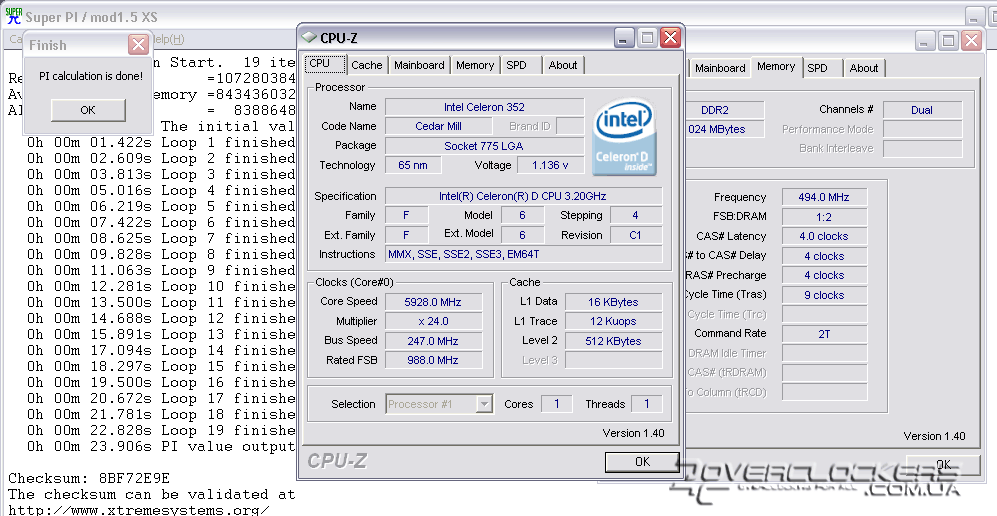Viewport: 997px width, 516px height.
Task: Click the memory Frequency value 494.0 MHz
Action: coord(824,197)
